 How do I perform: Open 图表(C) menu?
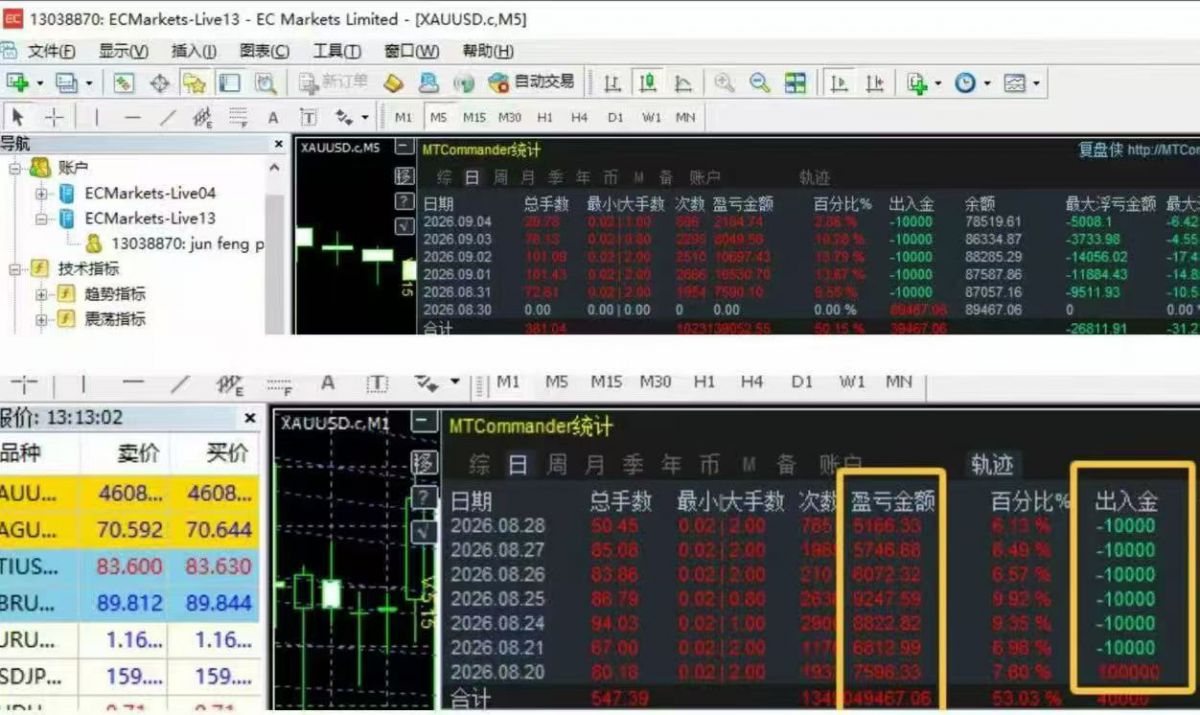[x=265, y=51]
